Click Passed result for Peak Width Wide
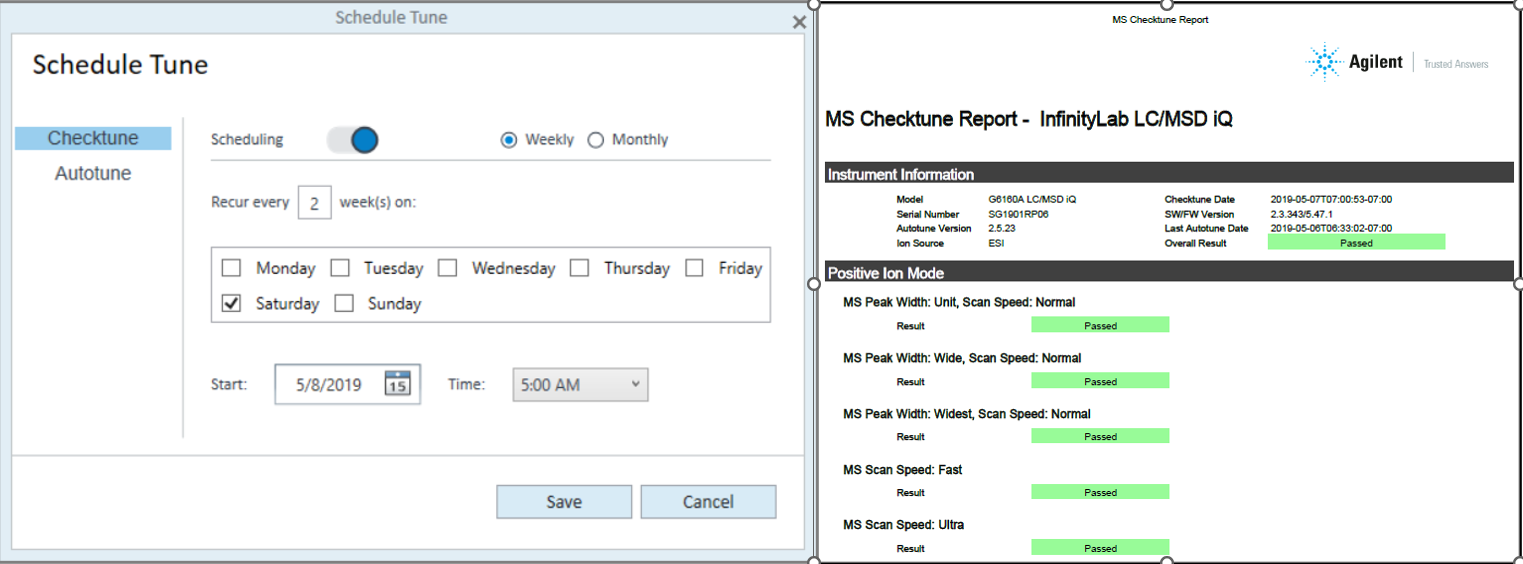1523x564 pixels. (x=1100, y=381)
